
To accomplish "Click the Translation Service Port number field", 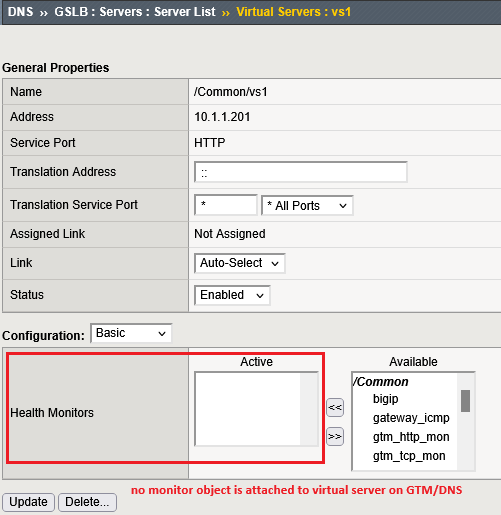I will click(x=226, y=205).
